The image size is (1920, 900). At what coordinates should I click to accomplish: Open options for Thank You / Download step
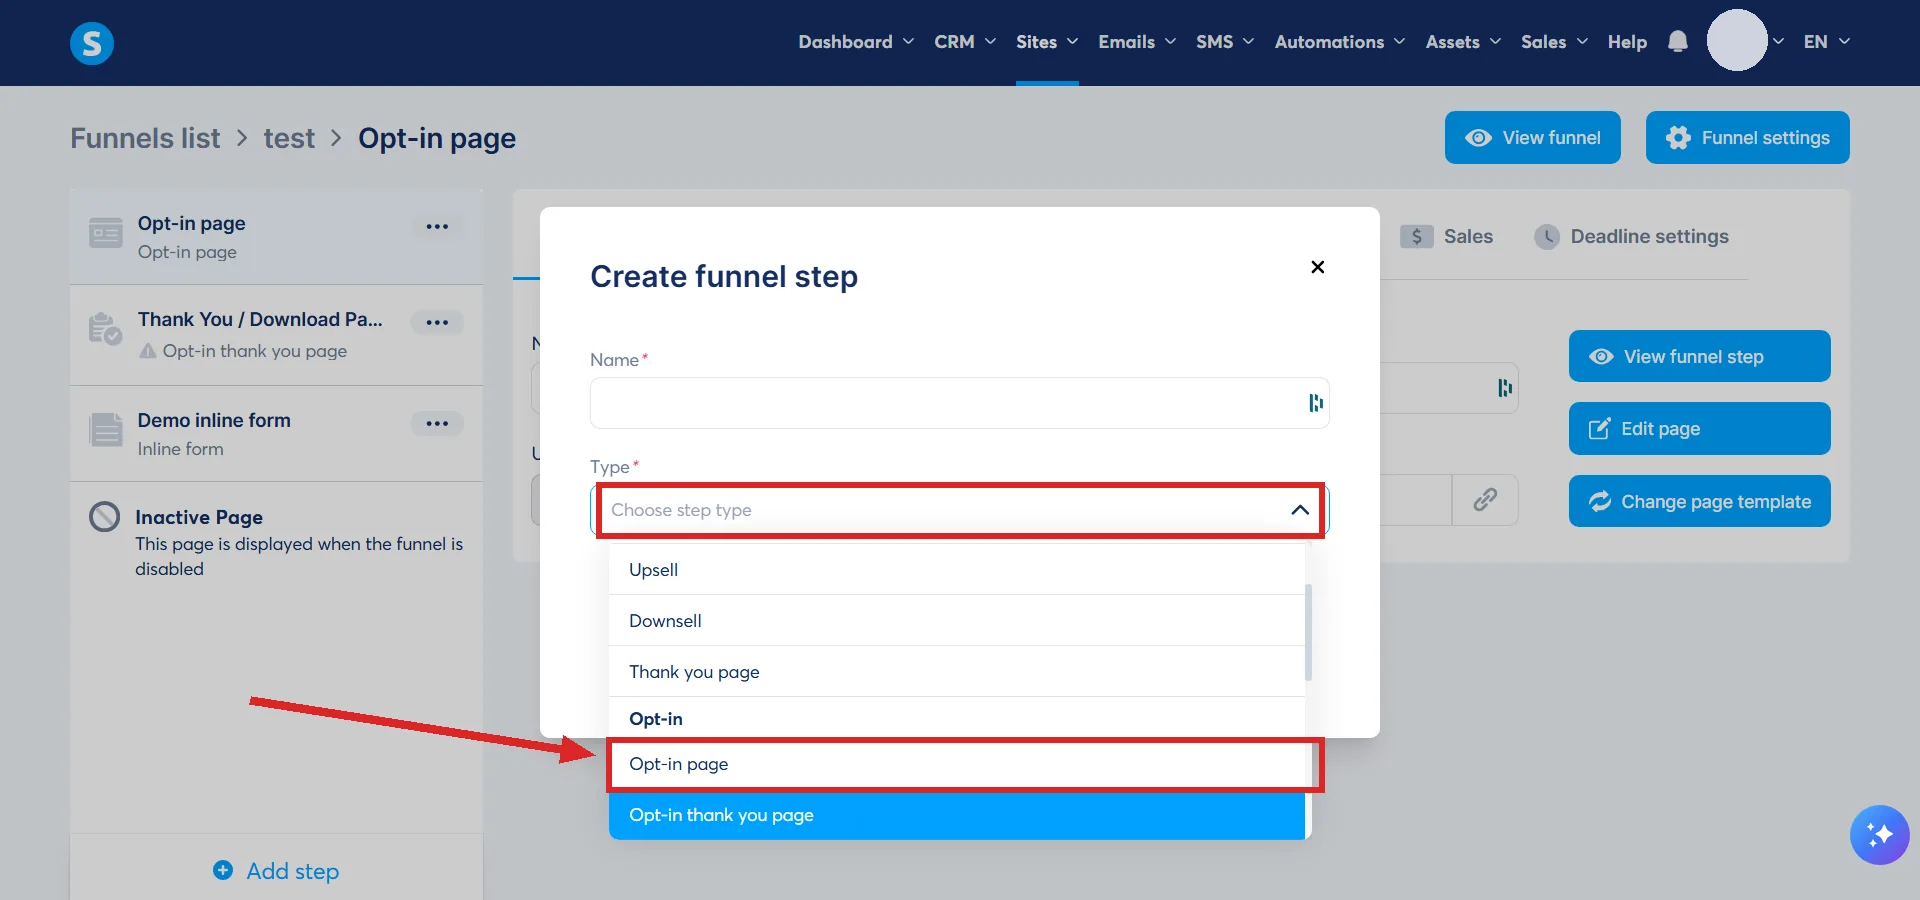click(437, 322)
